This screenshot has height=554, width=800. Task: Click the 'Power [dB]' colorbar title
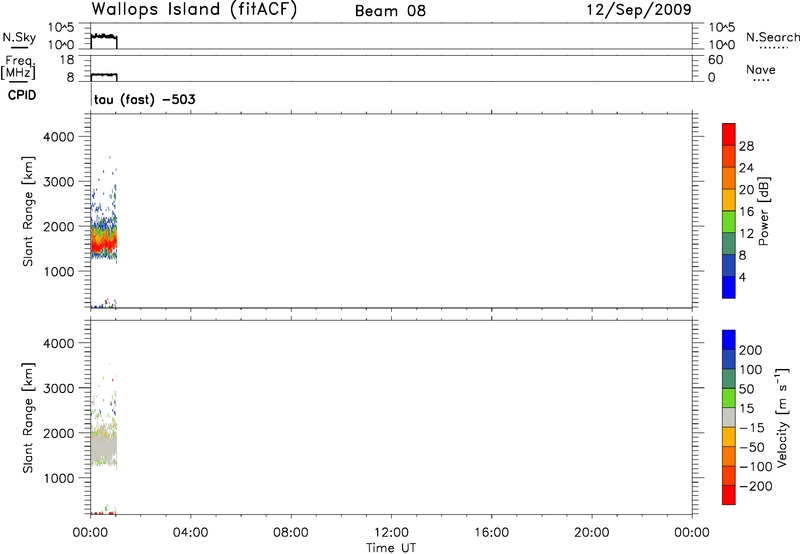coord(764,211)
